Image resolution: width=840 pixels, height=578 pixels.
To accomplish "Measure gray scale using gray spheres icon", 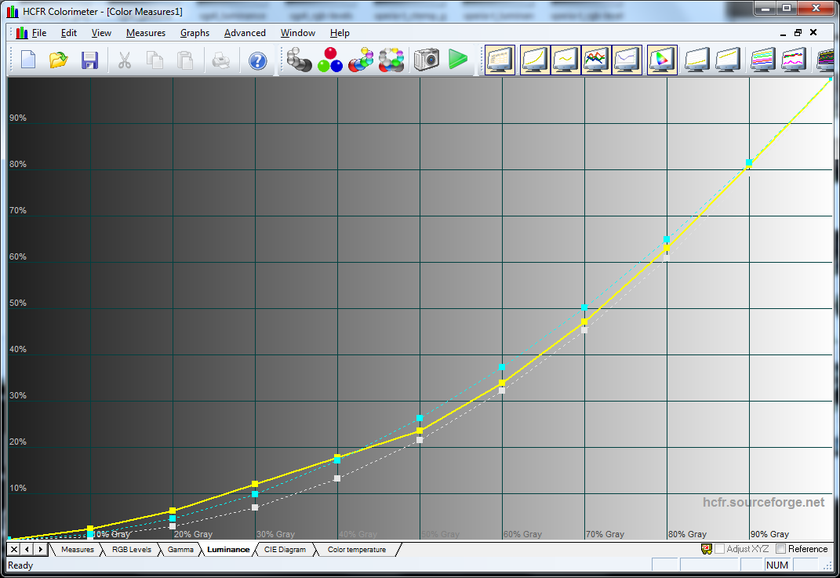I will 299,59.
